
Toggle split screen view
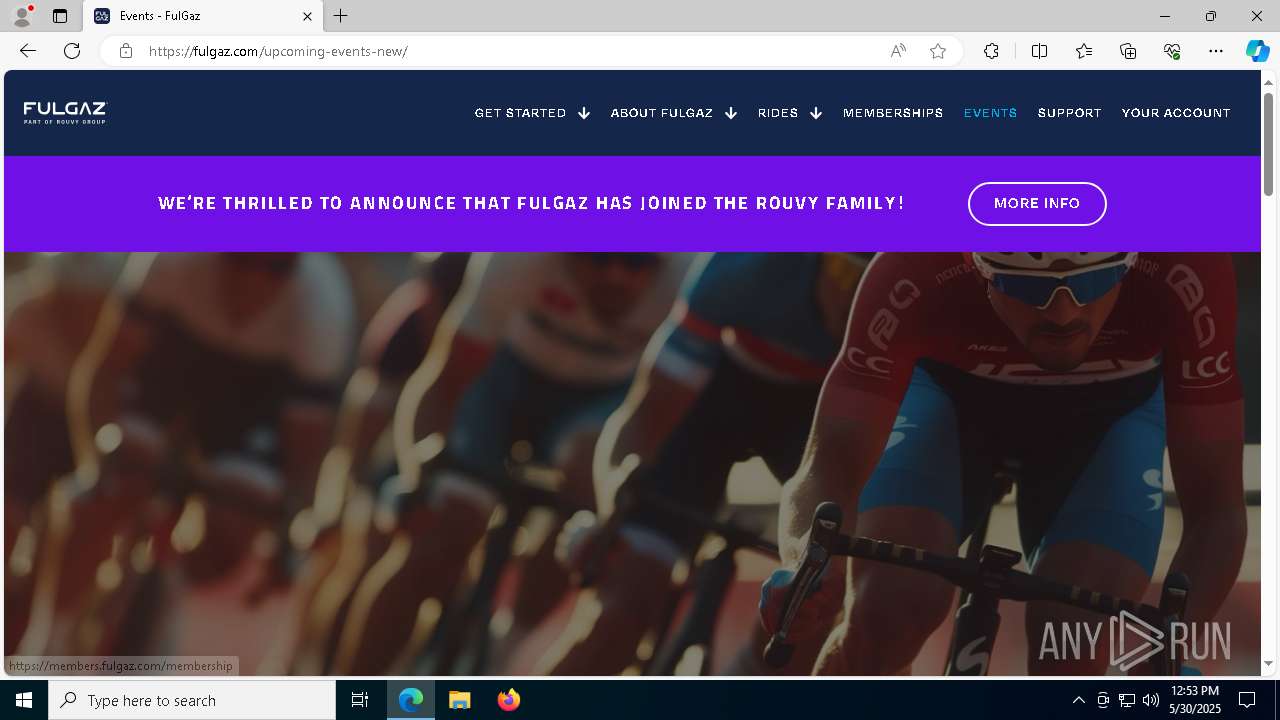tap(1039, 51)
